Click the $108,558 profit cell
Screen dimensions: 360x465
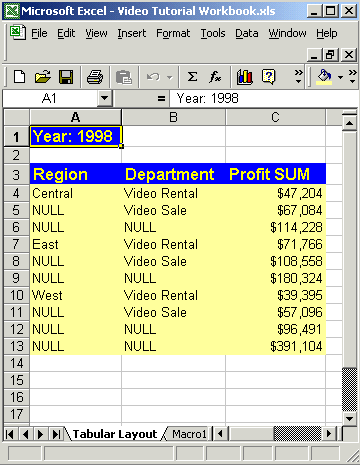coord(275,261)
